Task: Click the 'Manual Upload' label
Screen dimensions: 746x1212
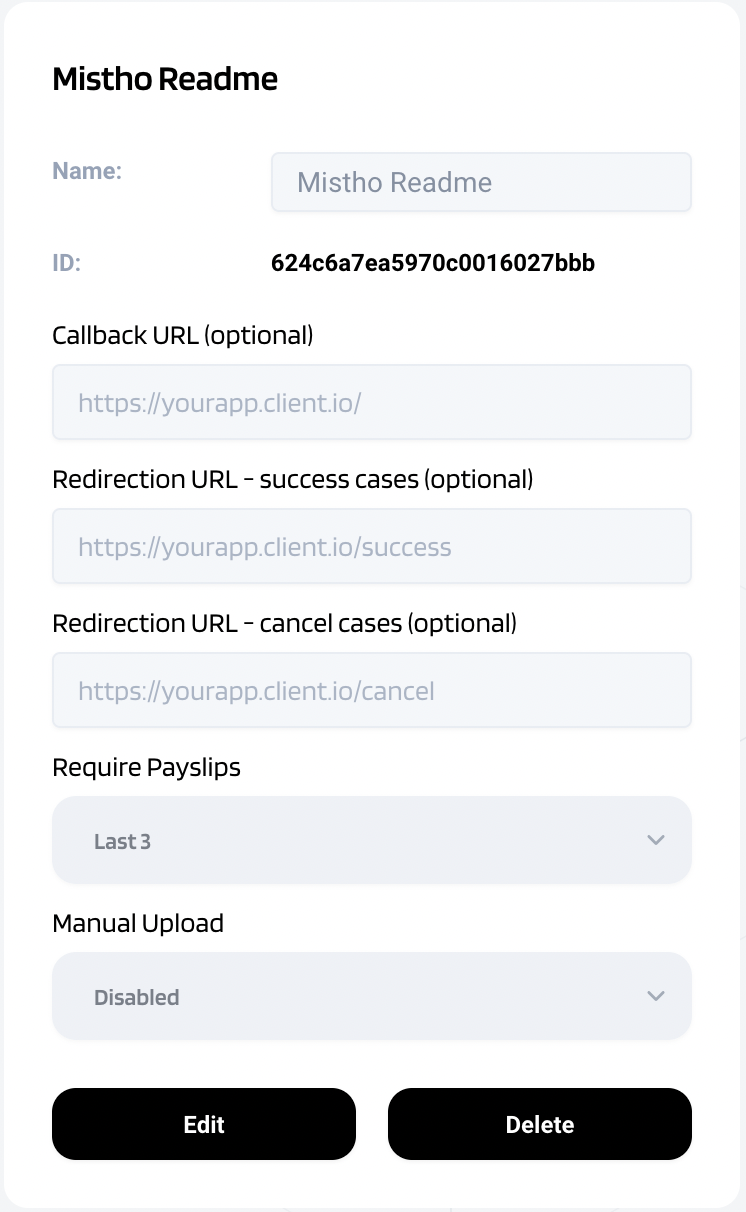Action: (x=138, y=923)
